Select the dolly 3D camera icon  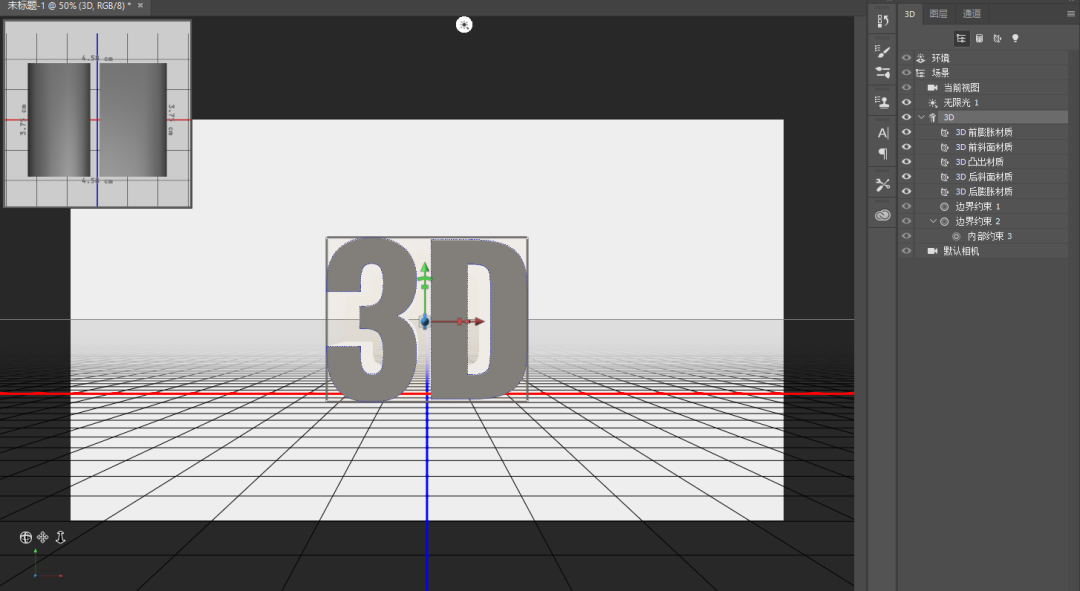(x=60, y=537)
